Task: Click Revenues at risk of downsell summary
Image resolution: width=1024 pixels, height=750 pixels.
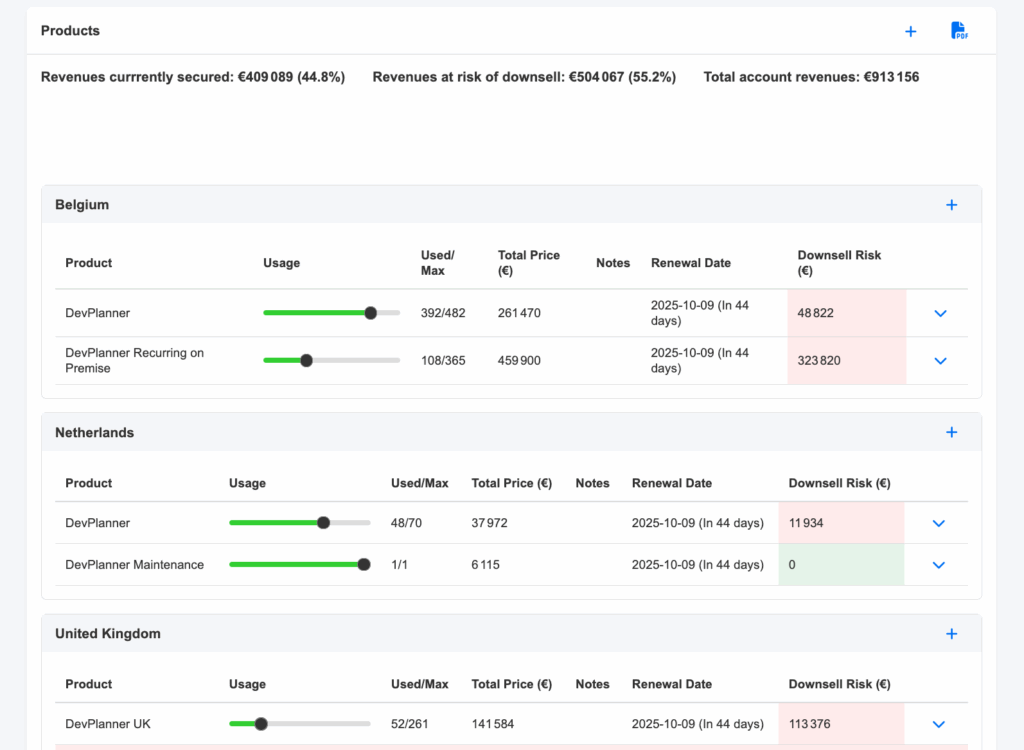Action: tap(524, 77)
